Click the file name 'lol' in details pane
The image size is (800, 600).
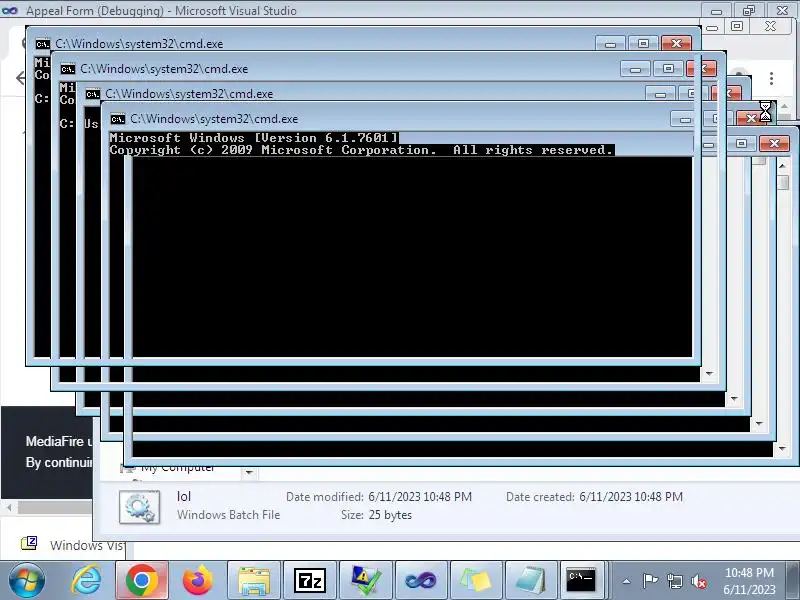pos(184,496)
